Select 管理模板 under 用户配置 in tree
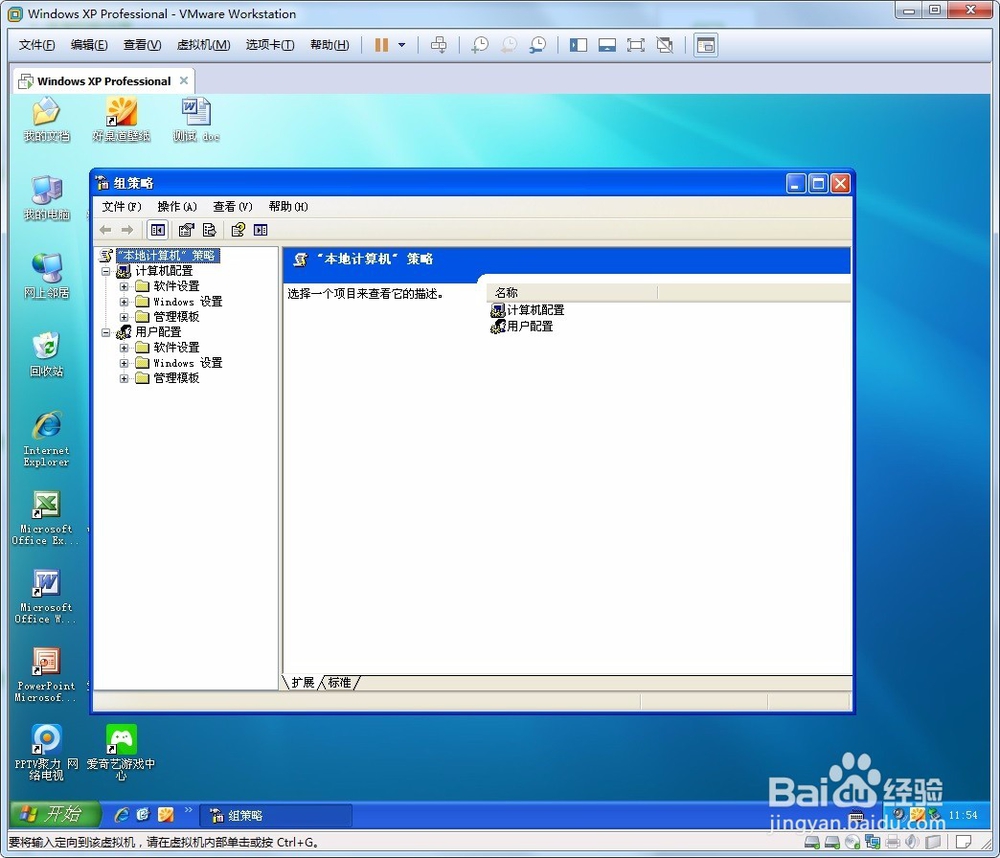 (176, 378)
